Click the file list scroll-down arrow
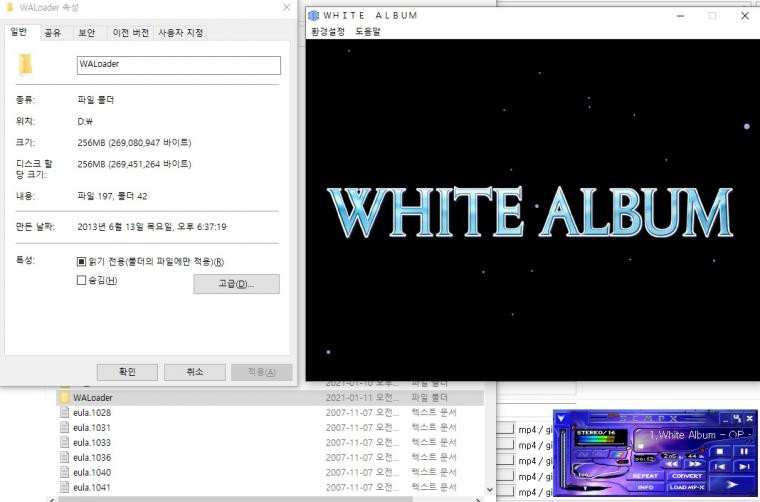This screenshot has width=760, height=502. (x=490, y=490)
